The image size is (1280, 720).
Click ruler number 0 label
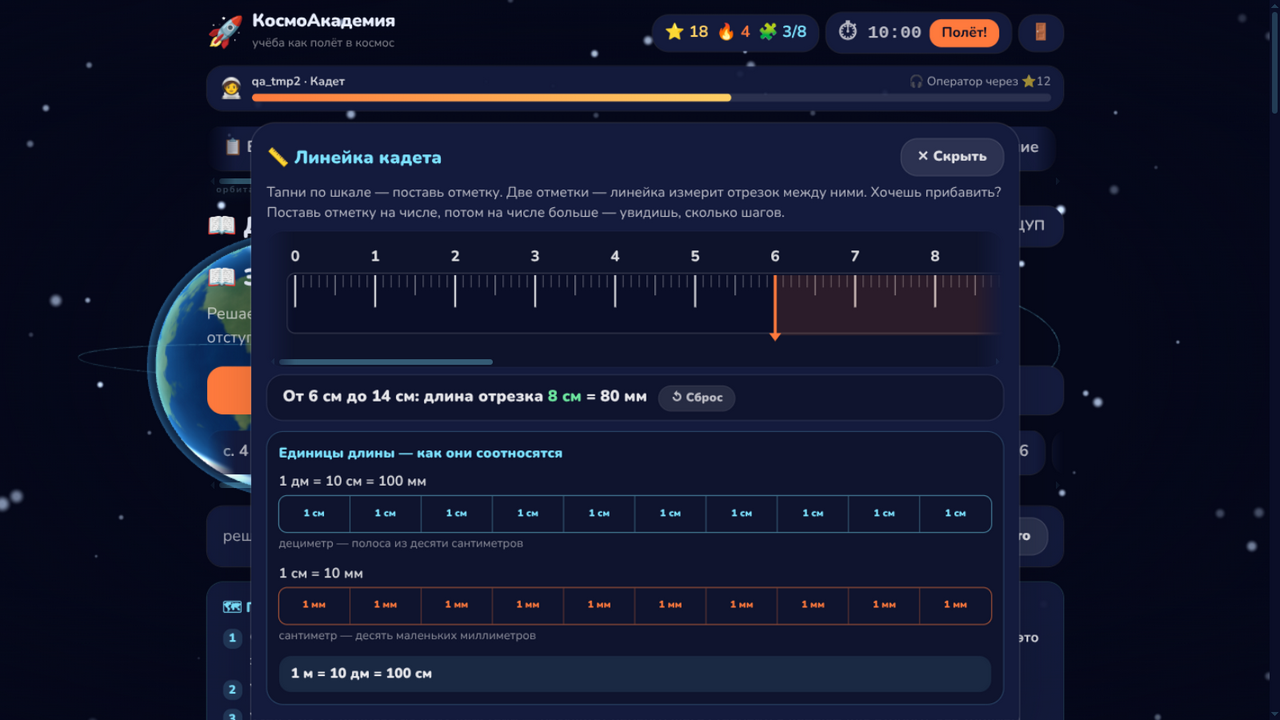tap(295, 256)
